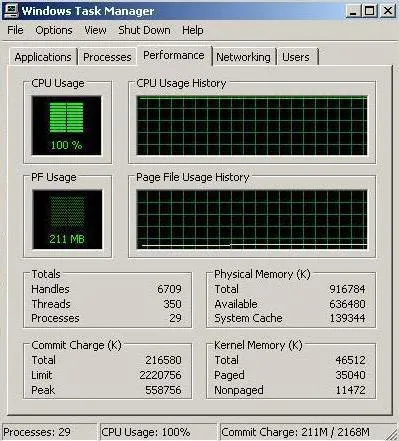Click the Totals Processes value 29
The image size is (399, 441).
click(175, 318)
